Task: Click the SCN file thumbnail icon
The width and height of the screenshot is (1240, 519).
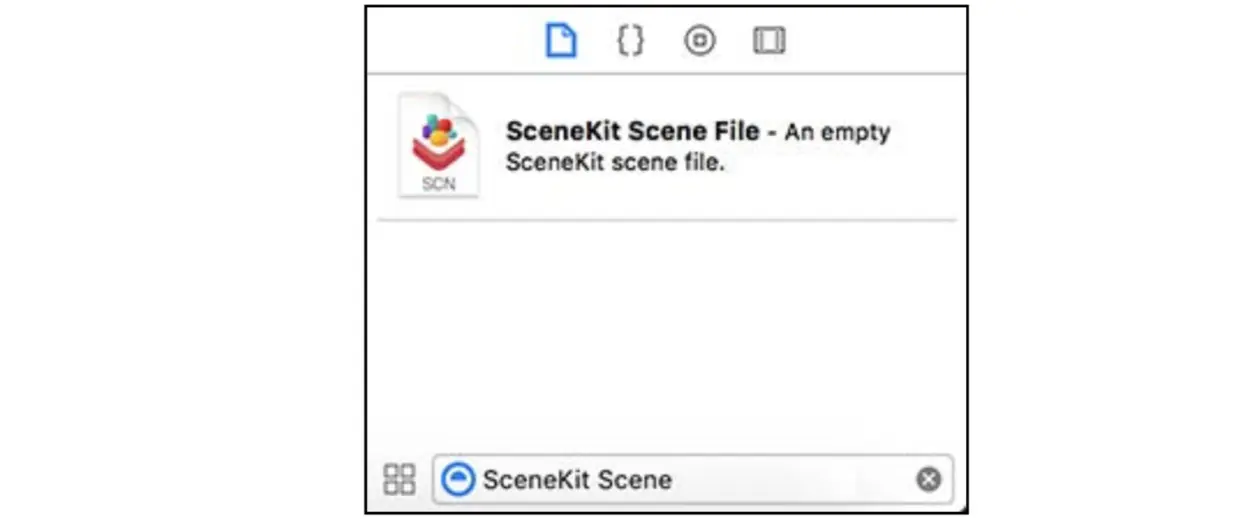Action: coord(439,145)
